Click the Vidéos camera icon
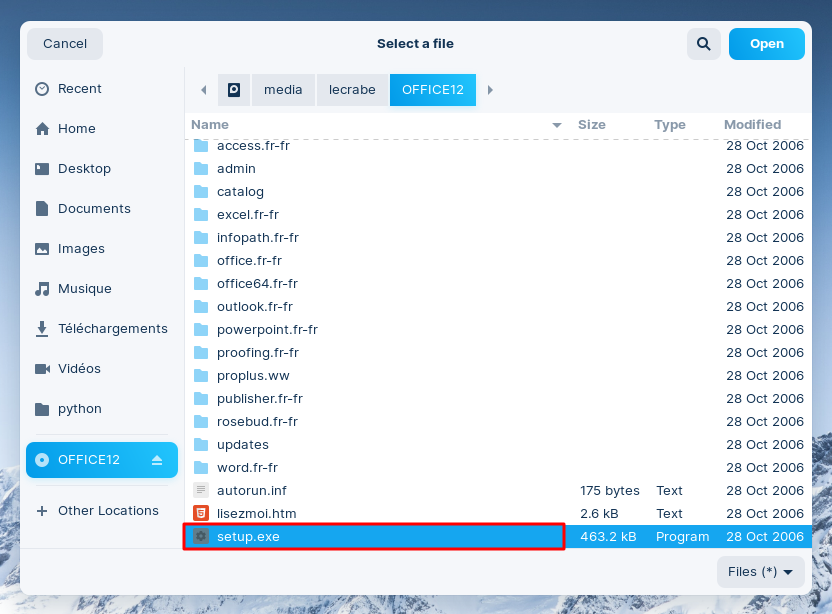This screenshot has height=614, width=832. point(42,369)
